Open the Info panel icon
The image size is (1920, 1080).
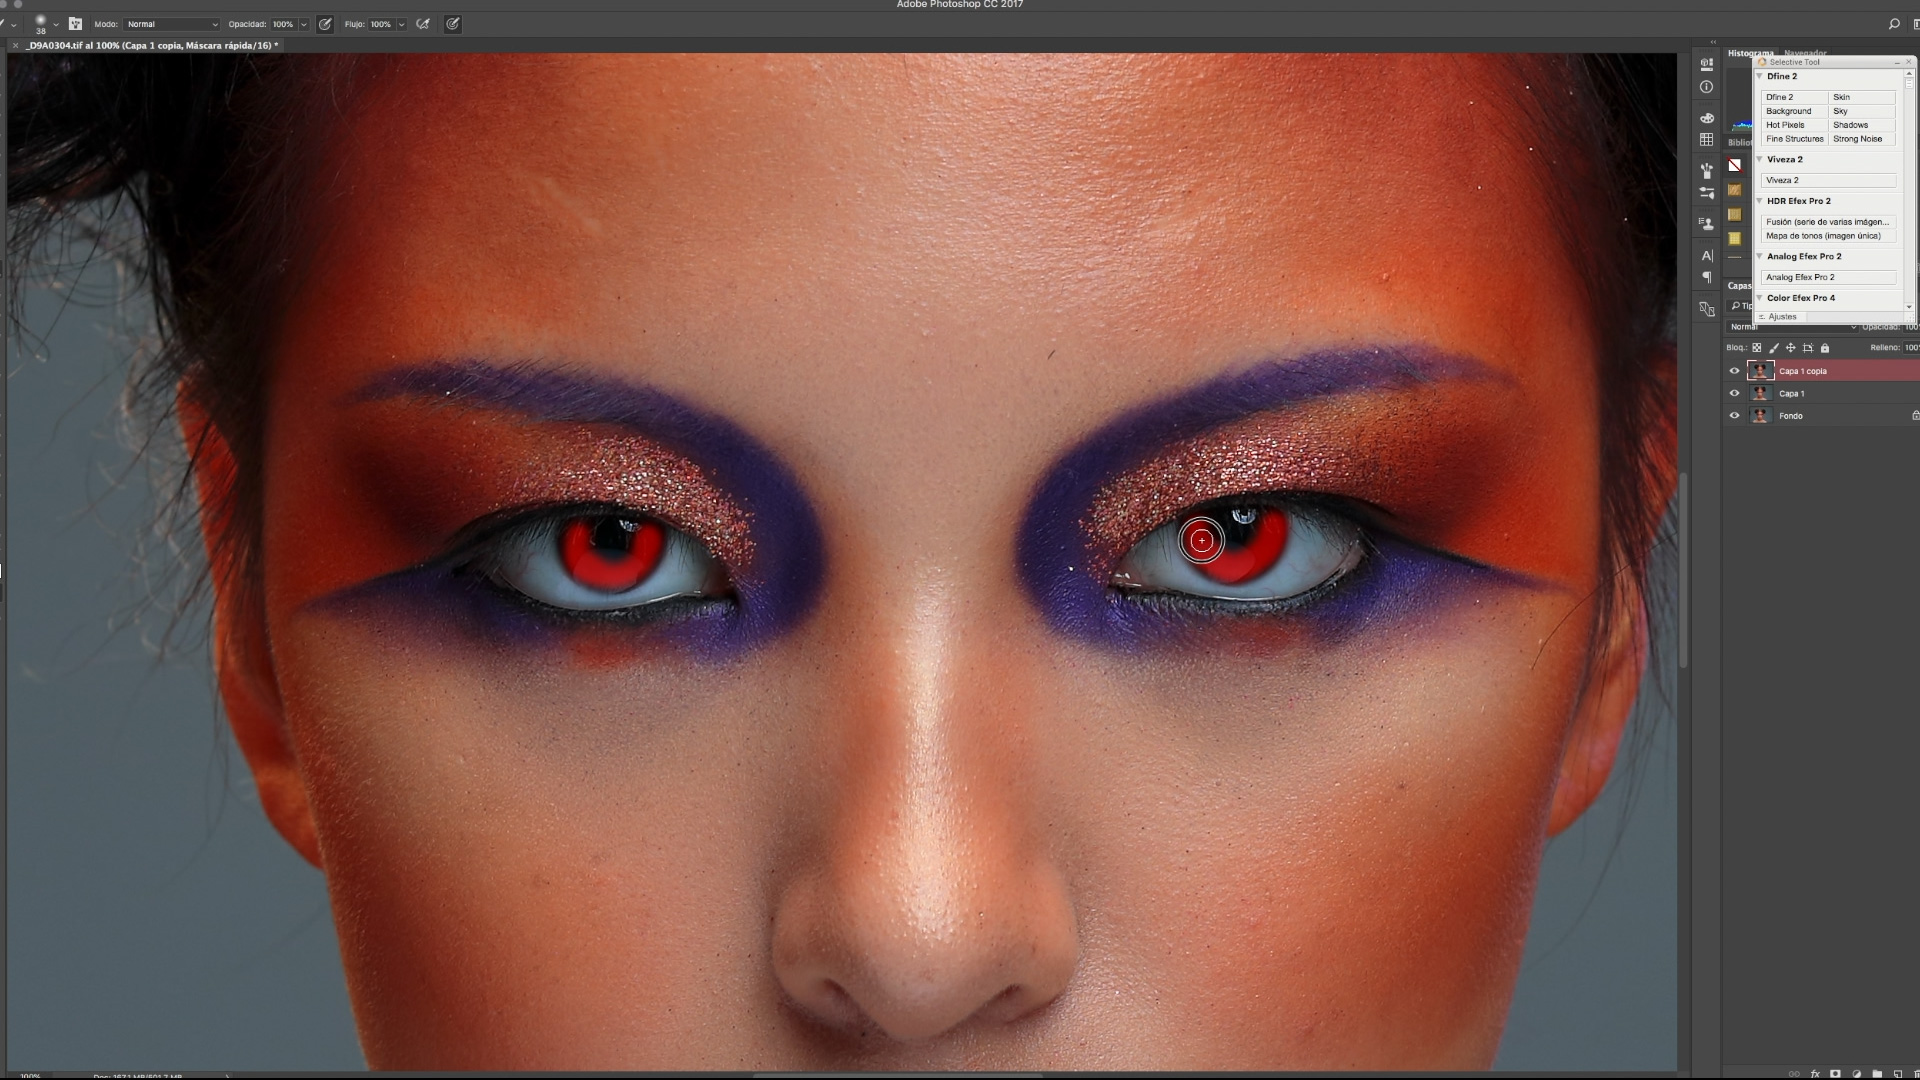click(x=1707, y=87)
